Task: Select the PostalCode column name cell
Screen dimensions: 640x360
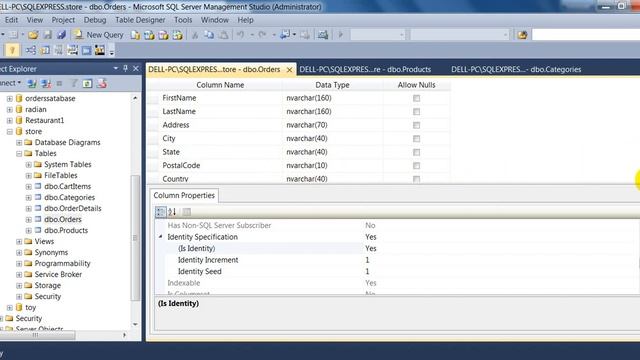Action: tap(220, 166)
